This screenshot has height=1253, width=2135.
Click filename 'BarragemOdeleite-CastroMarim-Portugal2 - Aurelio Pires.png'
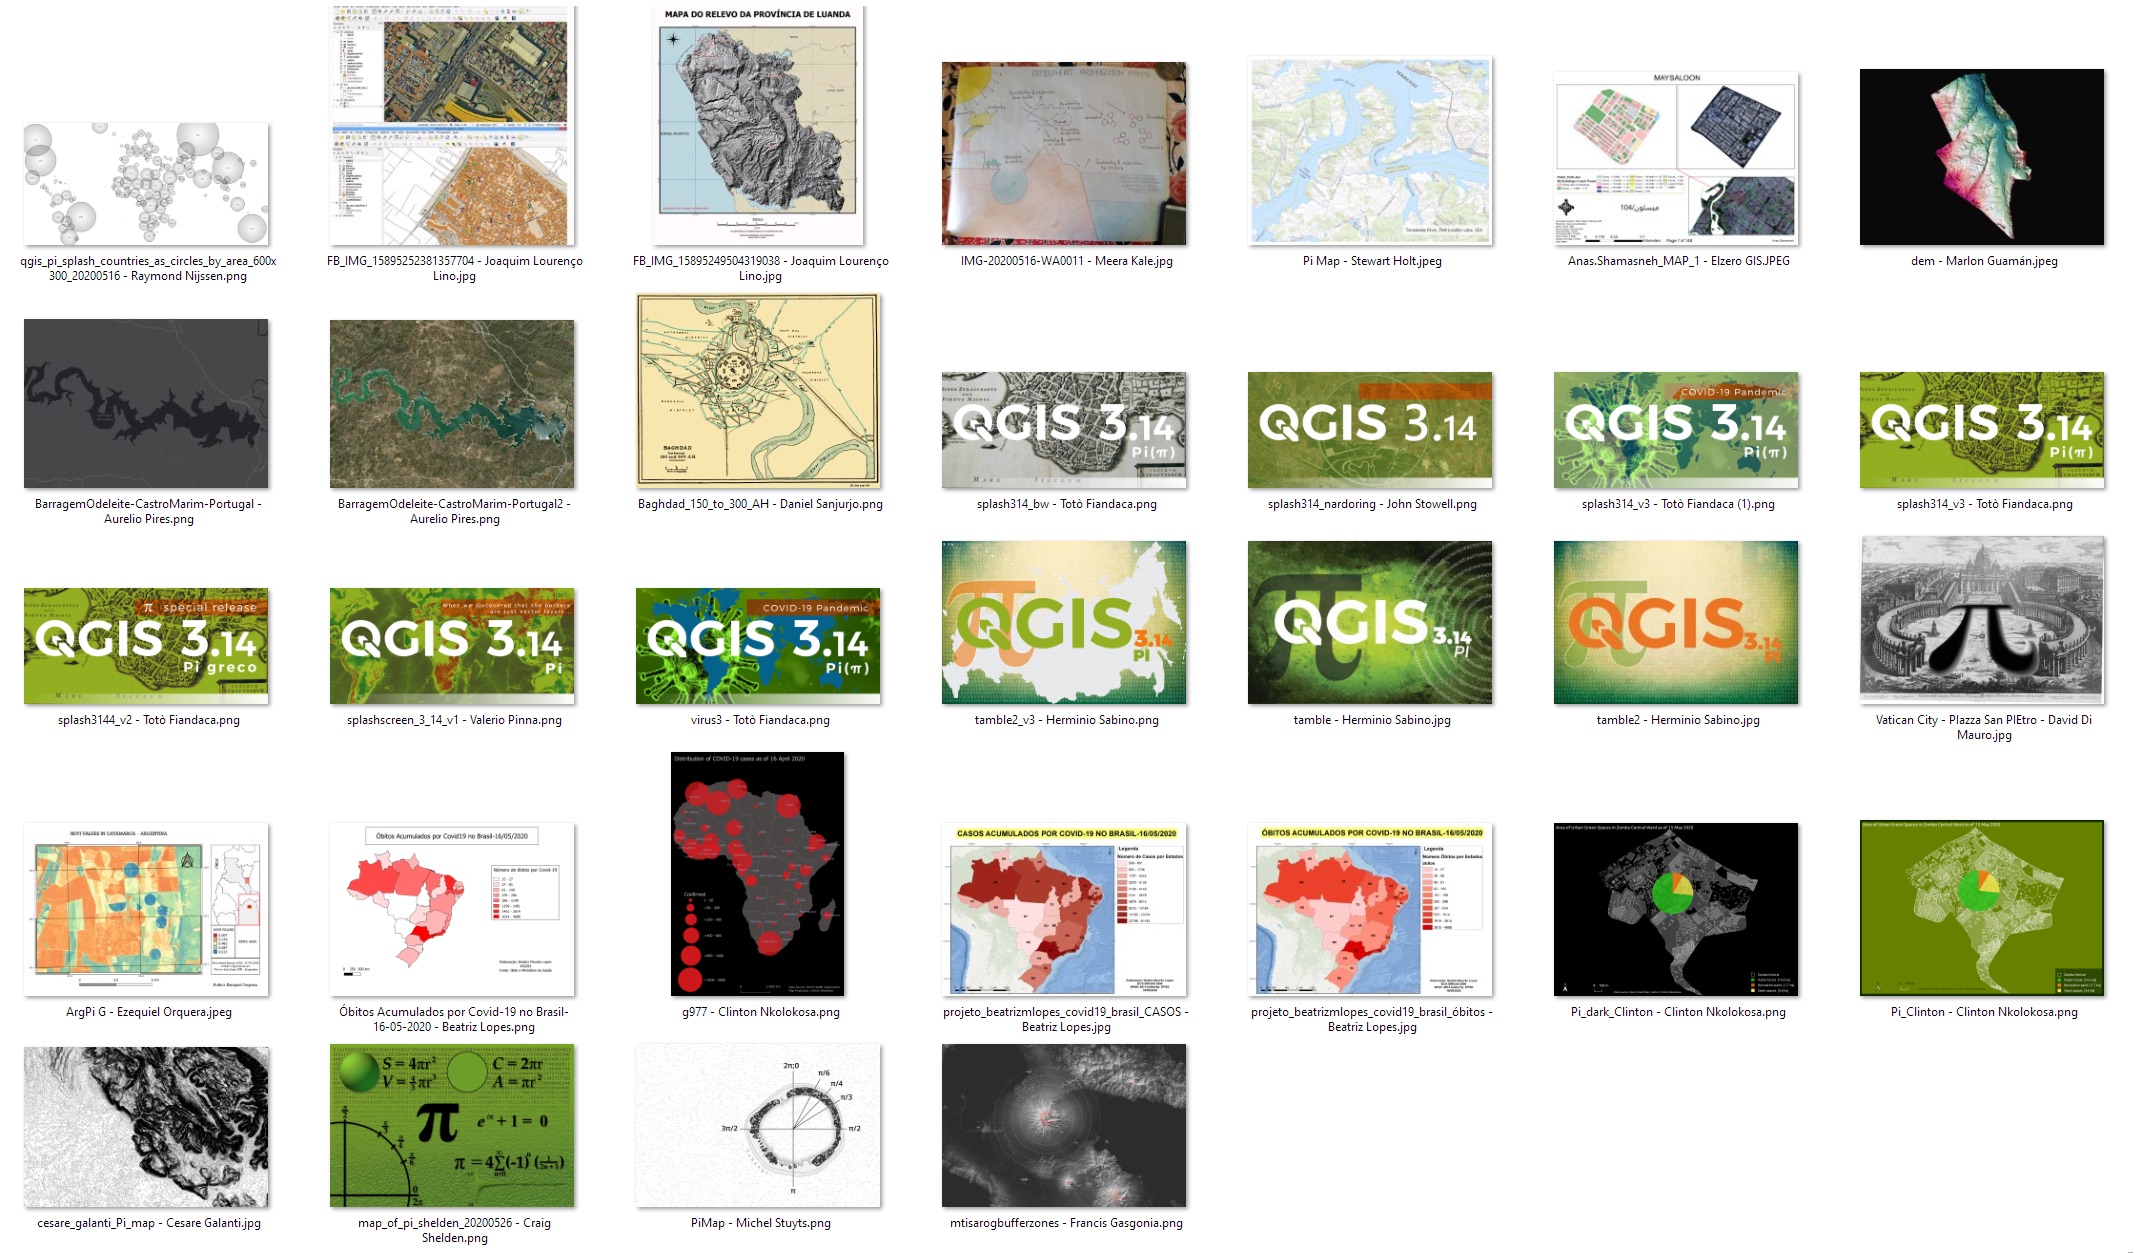pos(454,511)
